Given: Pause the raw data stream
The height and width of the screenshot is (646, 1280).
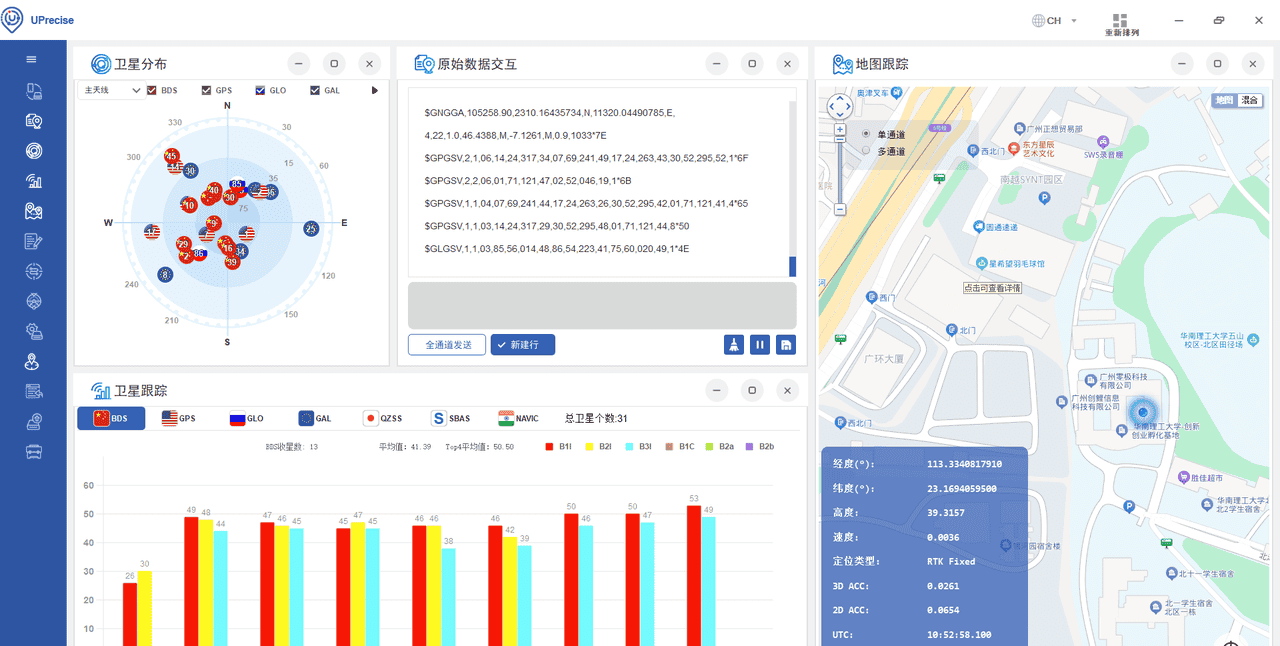Looking at the screenshot, I should click(760, 344).
